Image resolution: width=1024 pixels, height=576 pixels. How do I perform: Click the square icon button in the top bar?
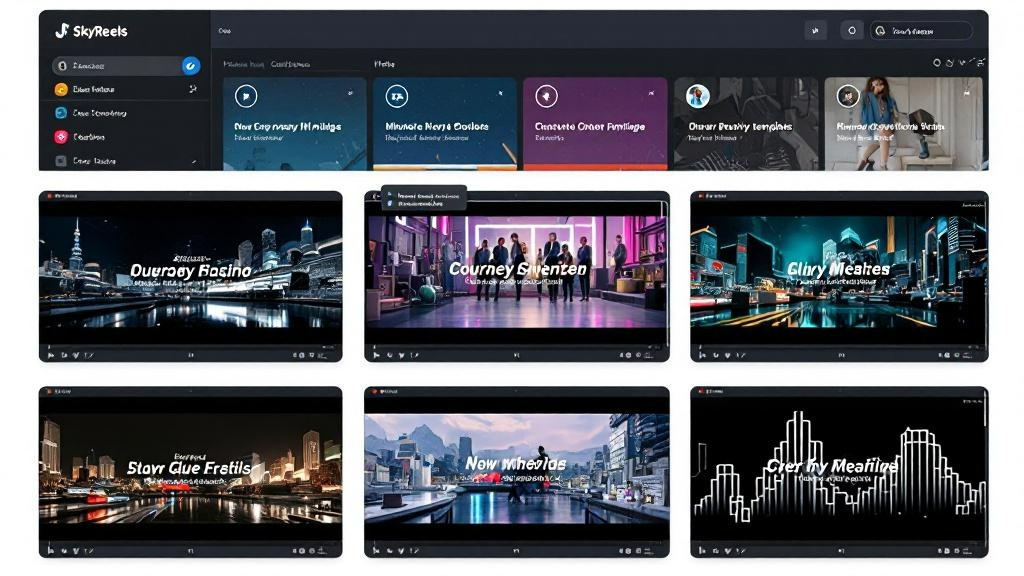(x=815, y=31)
